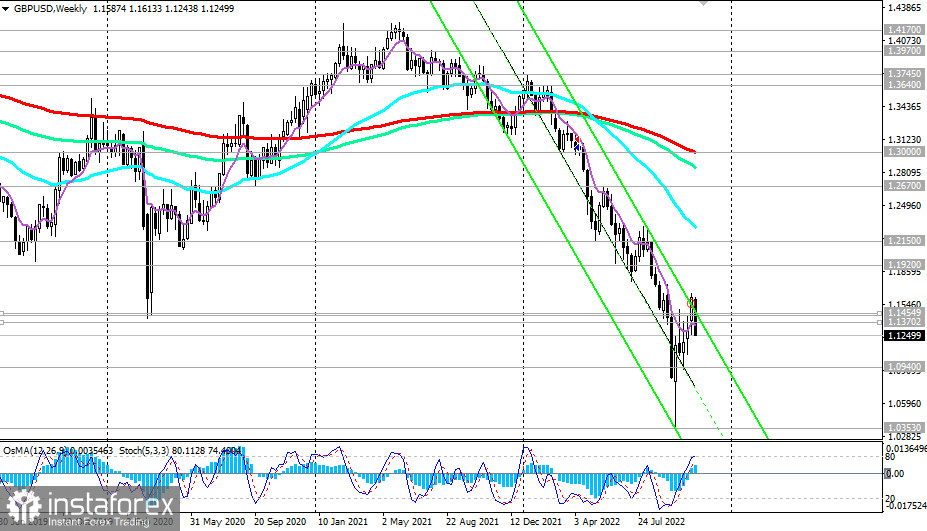This screenshot has width=927, height=531.
Task: Click the chart symbol triangle beside GBPUSD
Action: [6, 6]
